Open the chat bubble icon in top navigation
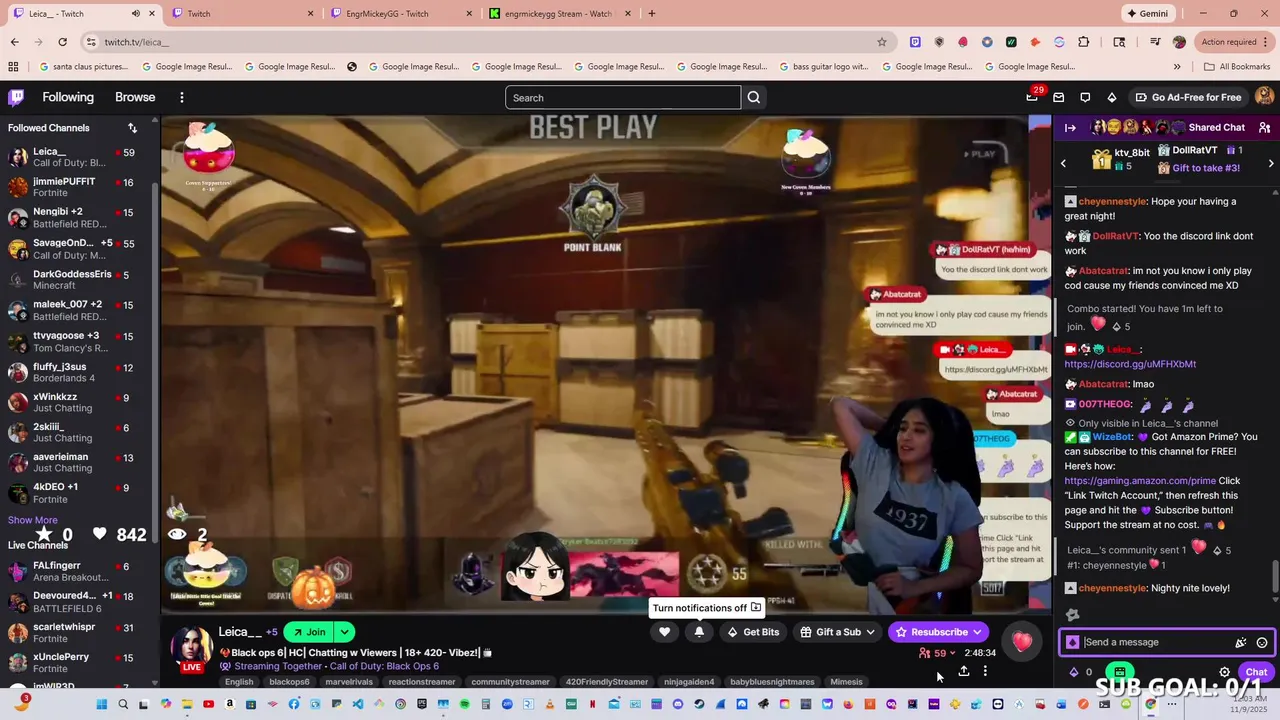 click(x=1085, y=97)
